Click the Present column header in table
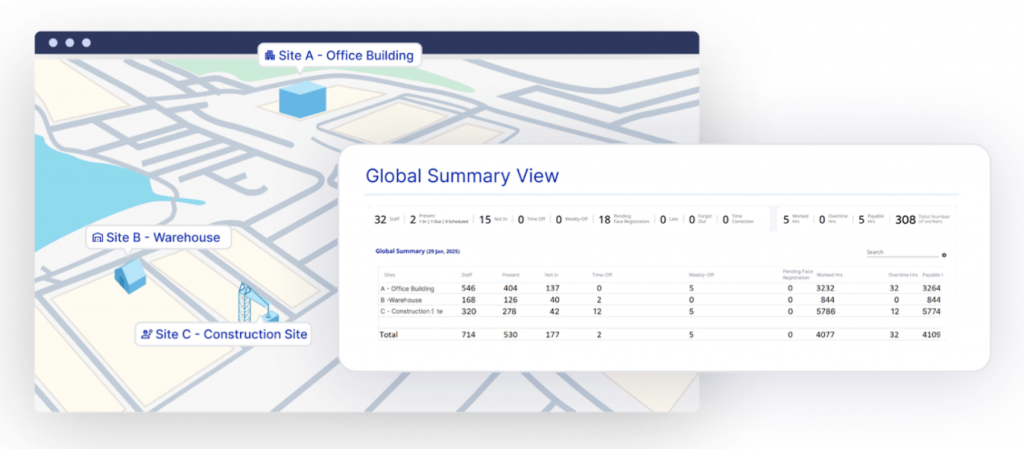This screenshot has height=449, width=1024. point(511,275)
